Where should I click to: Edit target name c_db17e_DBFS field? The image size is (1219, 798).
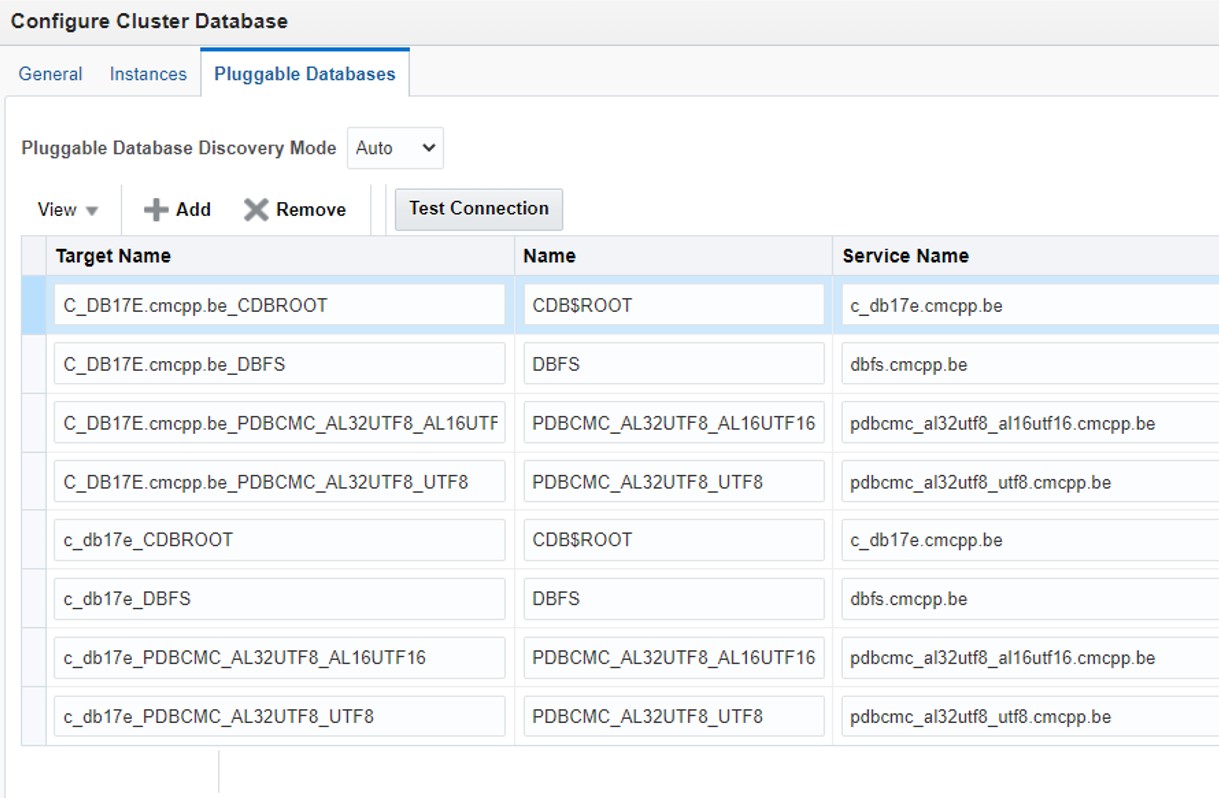click(279, 599)
